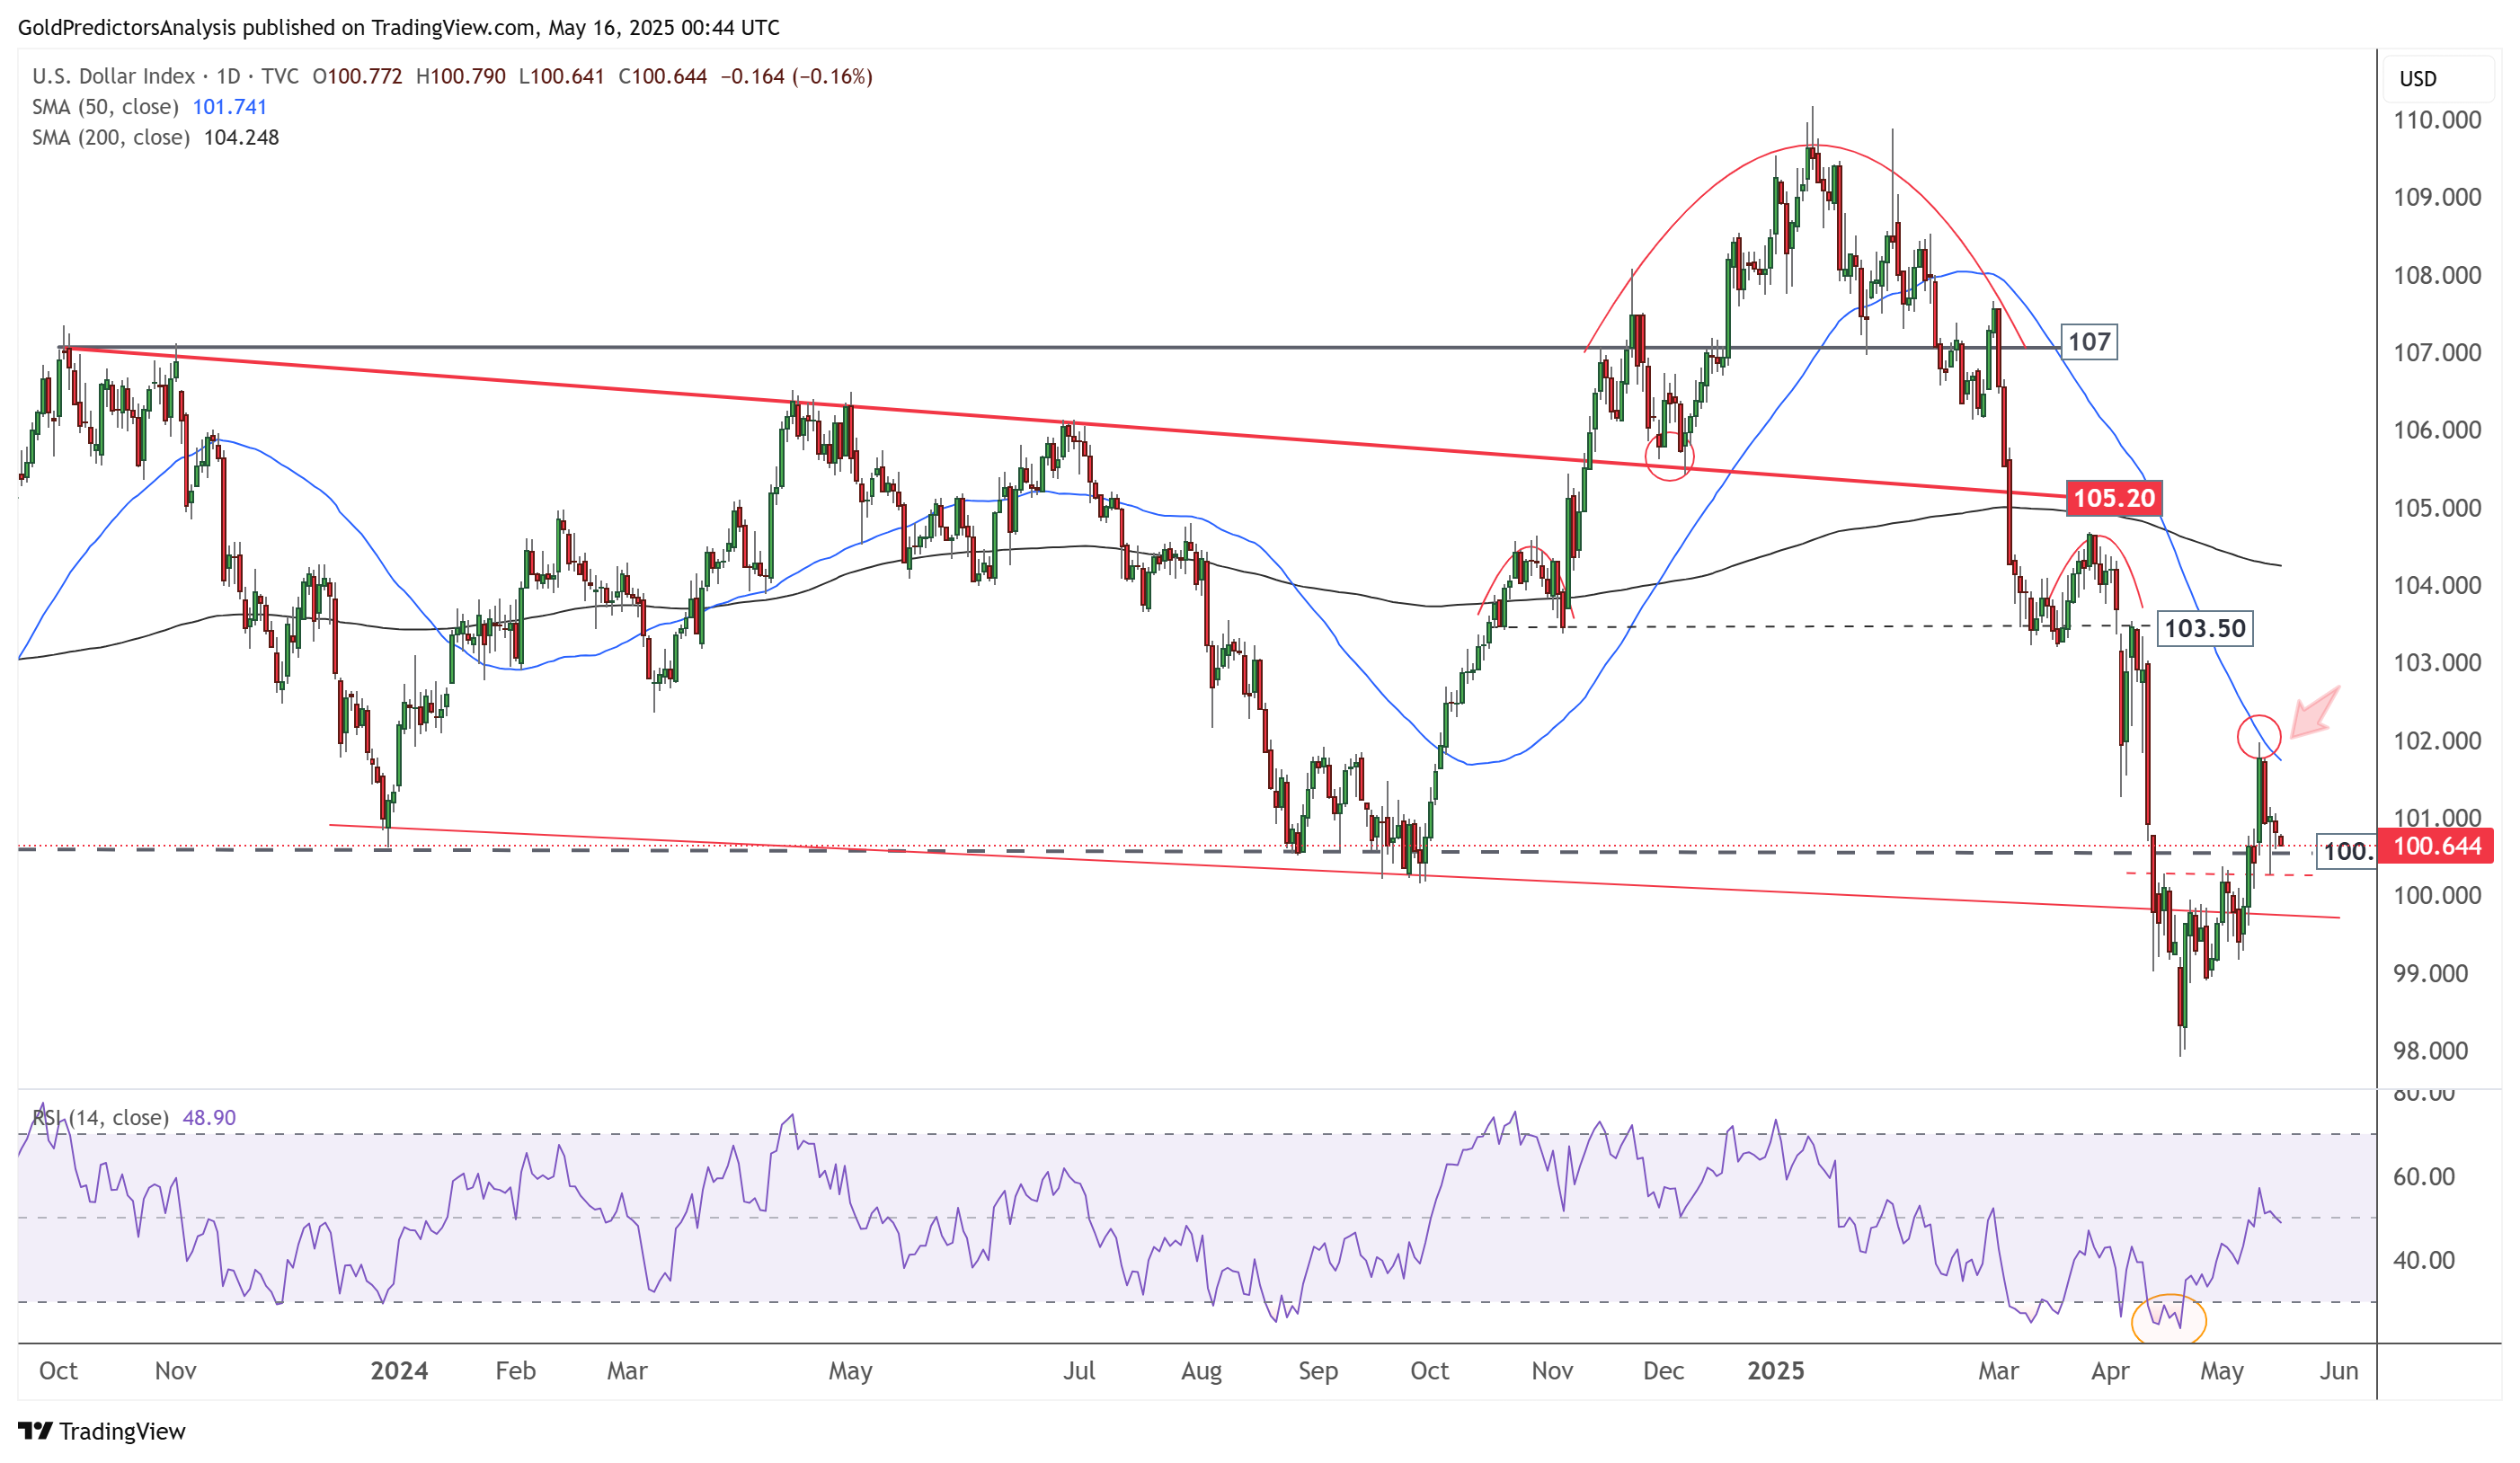
Task: Click the 2025 label on time axis
Action: coord(1776,1370)
